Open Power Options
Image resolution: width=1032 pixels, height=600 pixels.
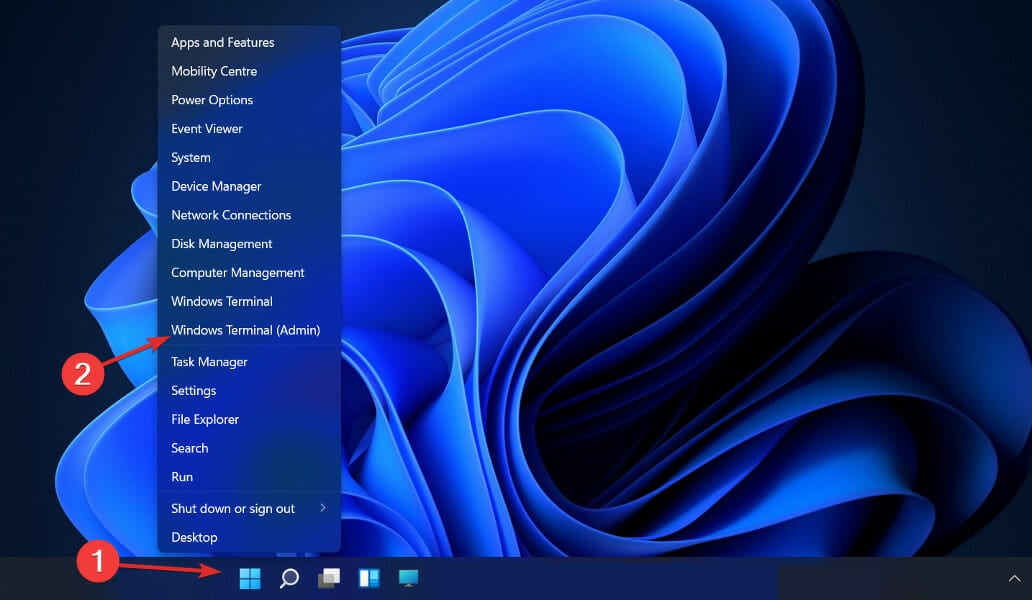pyautogui.click(x=212, y=99)
